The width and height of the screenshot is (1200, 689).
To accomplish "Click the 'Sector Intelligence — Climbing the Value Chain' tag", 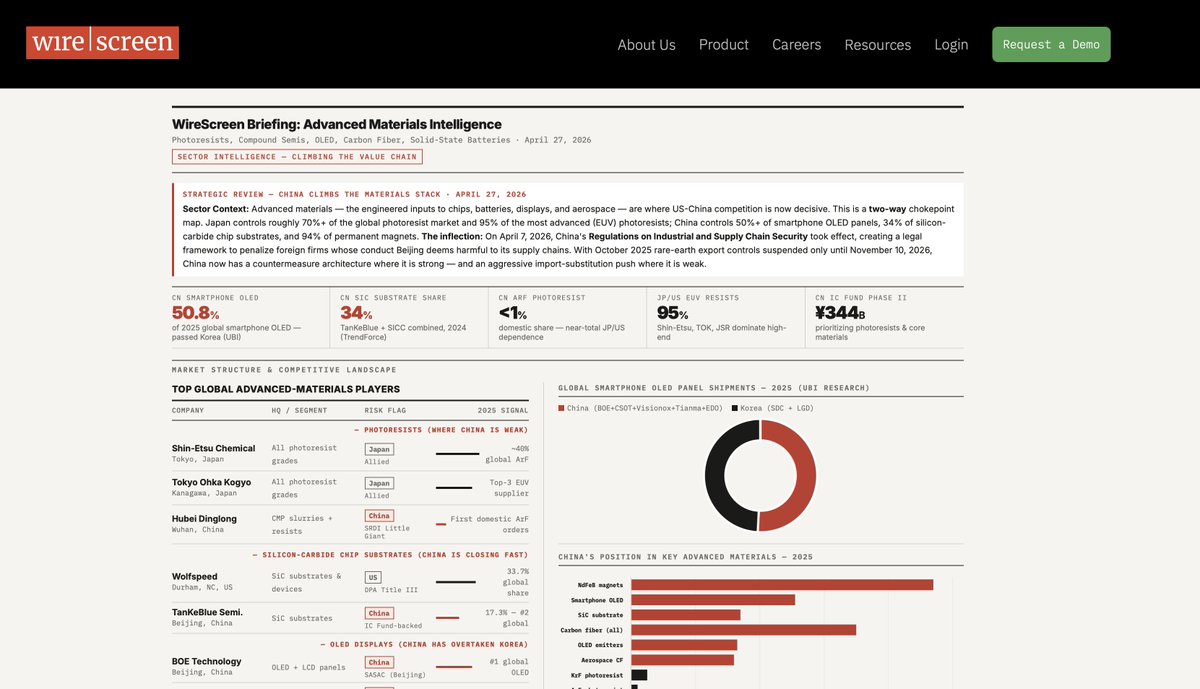I will pos(297,157).
